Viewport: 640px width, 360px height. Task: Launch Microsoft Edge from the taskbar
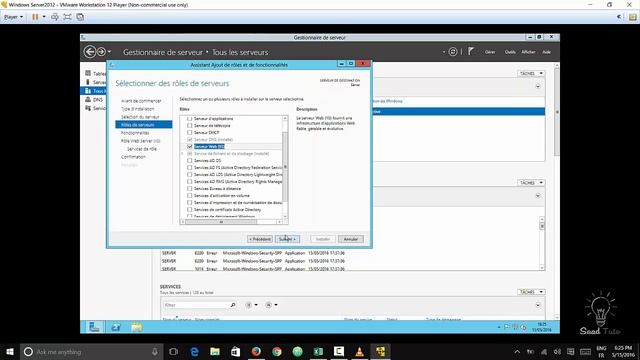pyautogui.click(x=194, y=351)
